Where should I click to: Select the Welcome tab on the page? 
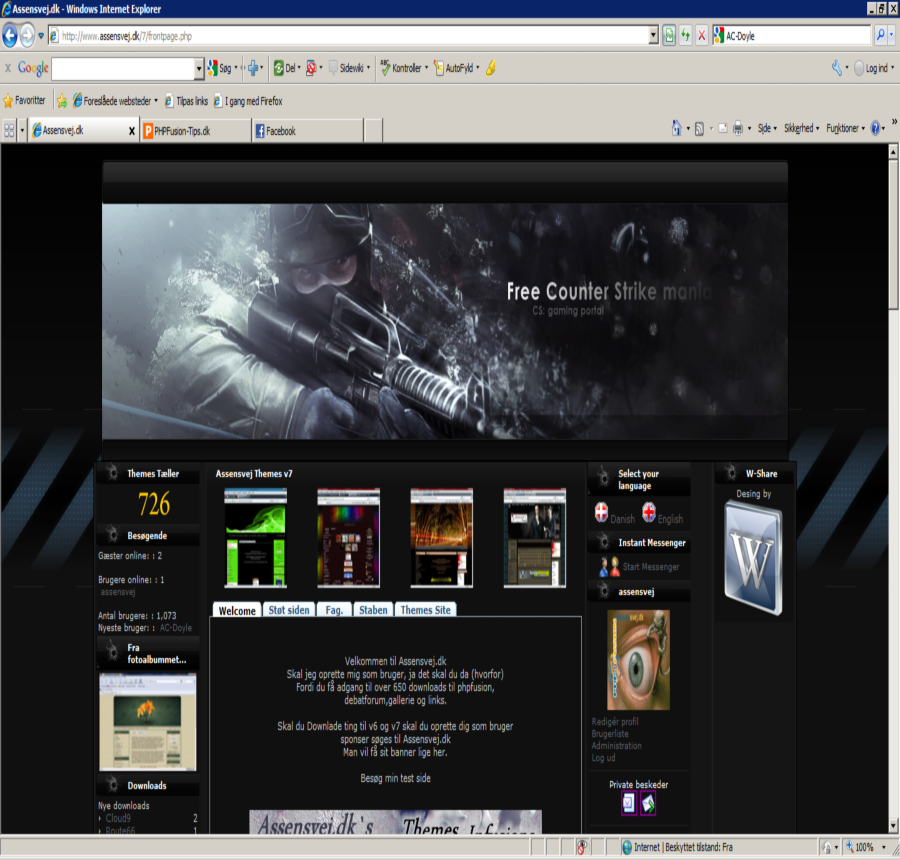(x=236, y=610)
